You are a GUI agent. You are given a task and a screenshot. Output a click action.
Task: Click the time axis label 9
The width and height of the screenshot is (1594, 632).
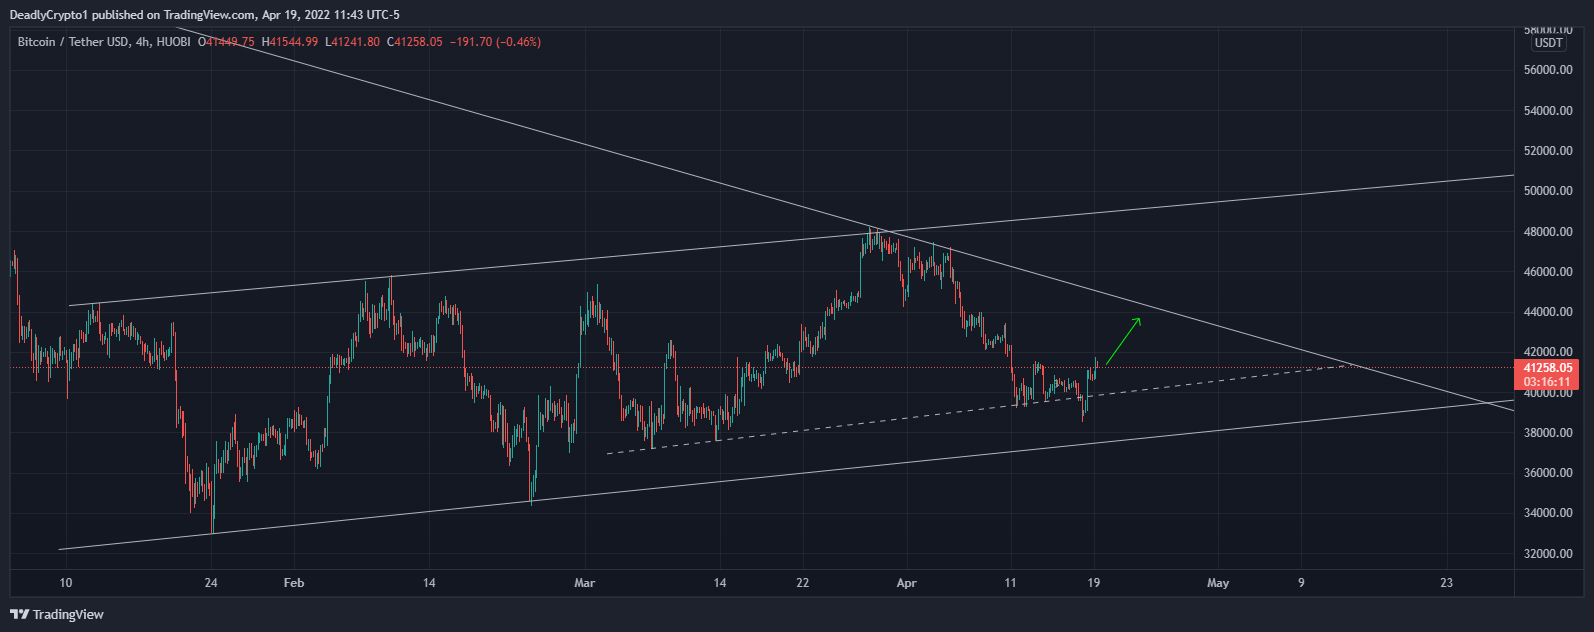(x=1301, y=583)
